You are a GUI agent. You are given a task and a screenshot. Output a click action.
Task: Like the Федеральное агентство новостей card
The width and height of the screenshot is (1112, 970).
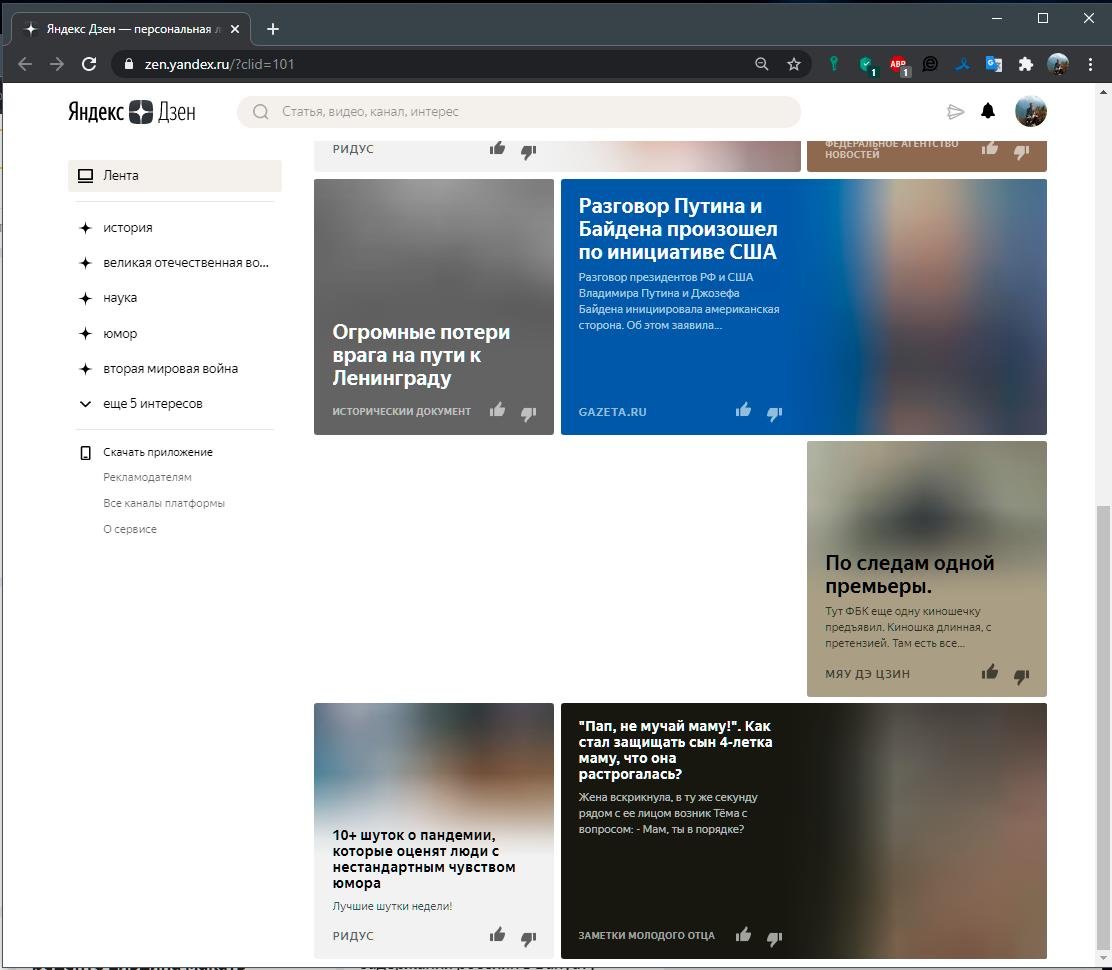point(990,148)
